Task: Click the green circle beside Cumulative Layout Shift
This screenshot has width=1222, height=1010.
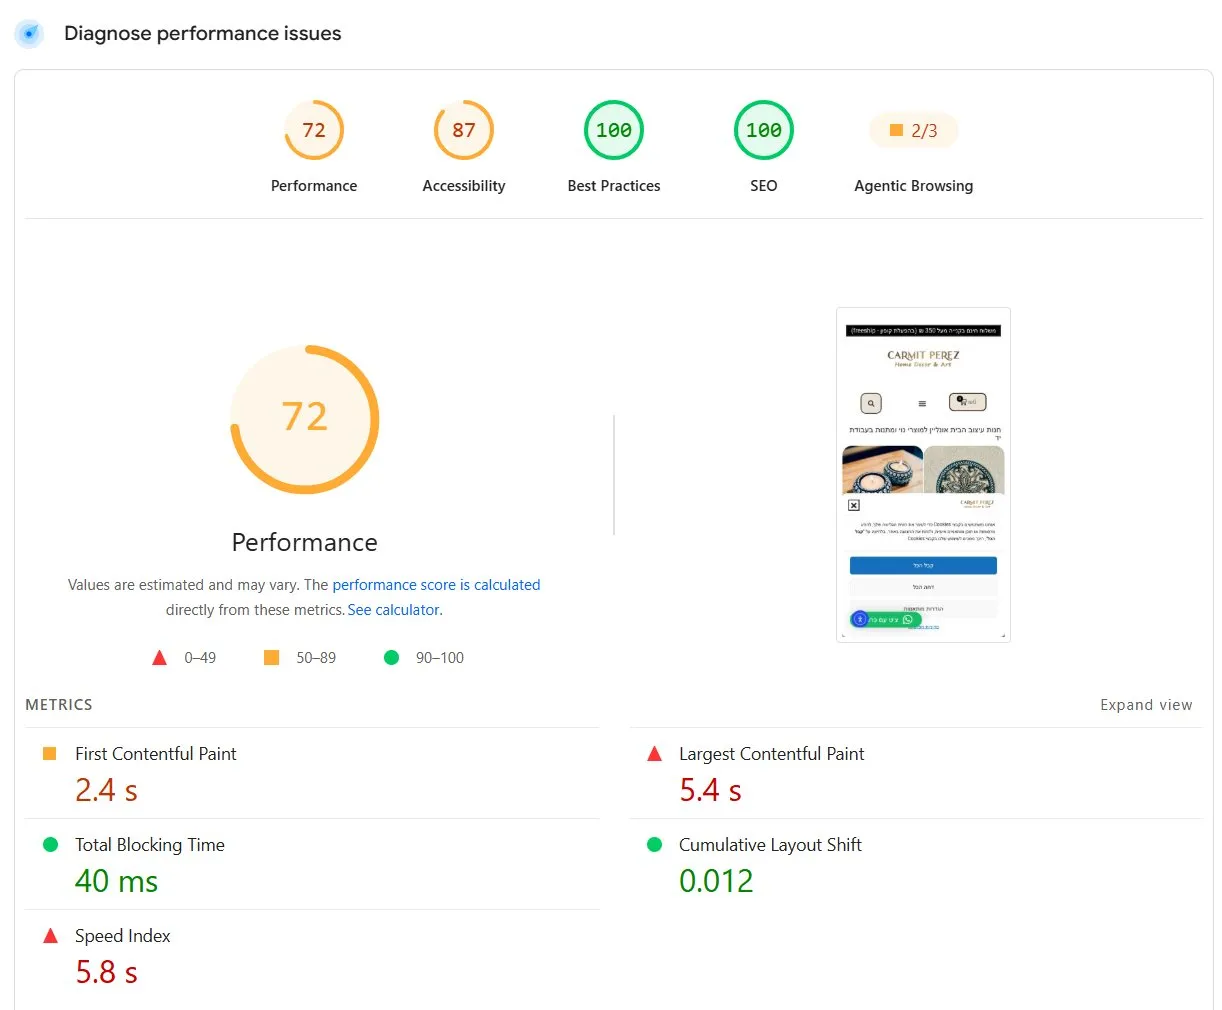Action: point(655,845)
